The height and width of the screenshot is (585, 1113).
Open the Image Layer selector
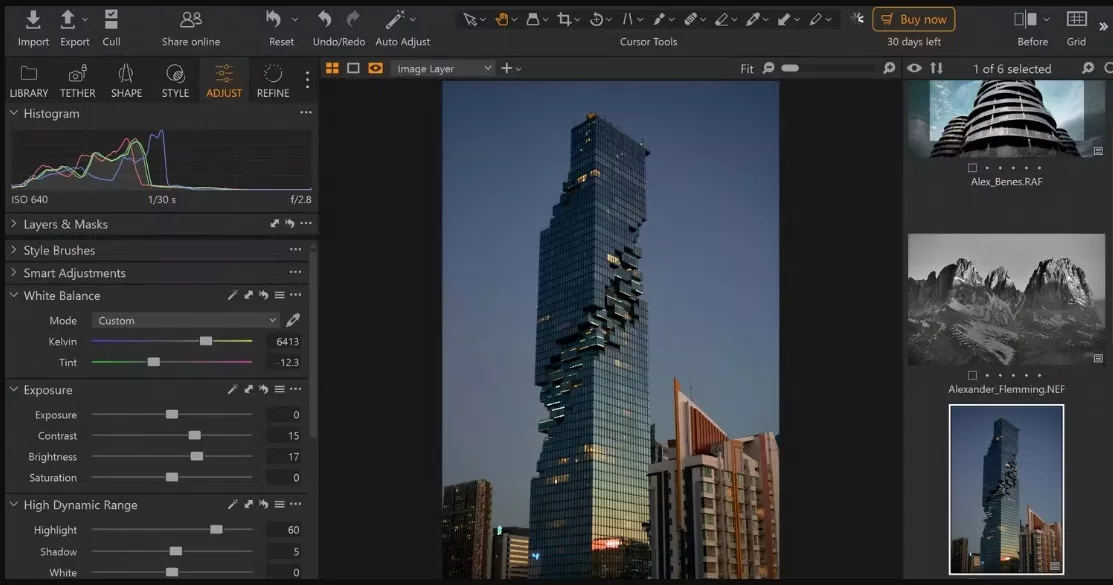pyautogui.click(x=444, y=69)
